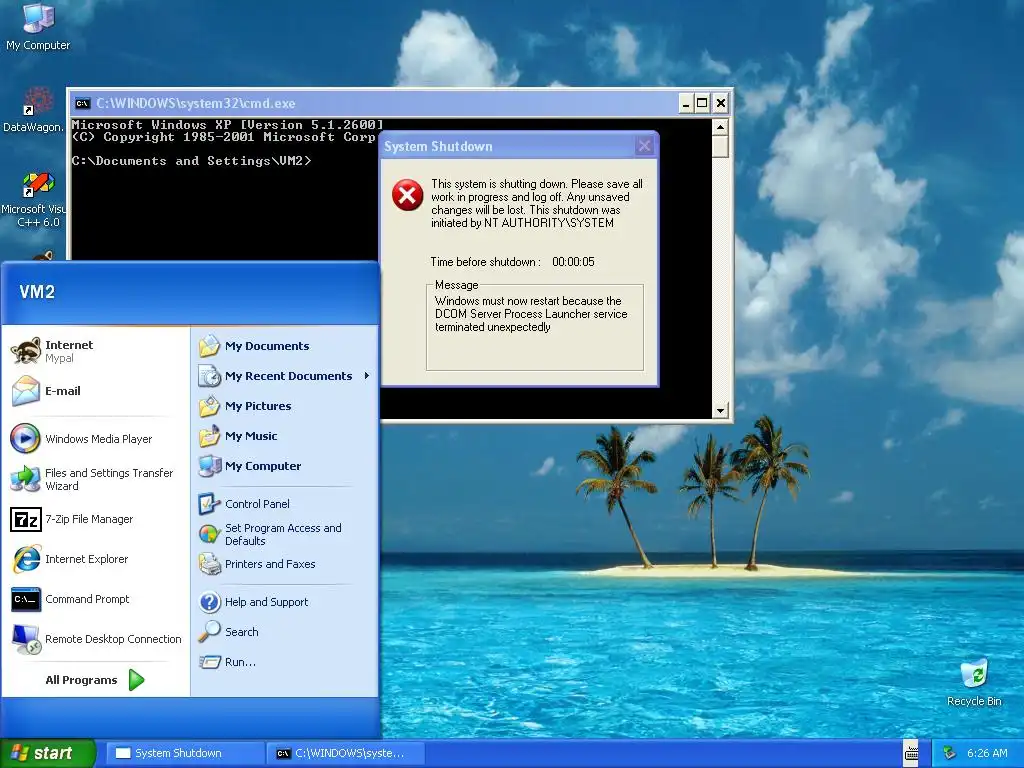Image resolution: width=1024 pixels, height=768 pixels.
Task: Expand All Programs list
Action: point(95,680)
